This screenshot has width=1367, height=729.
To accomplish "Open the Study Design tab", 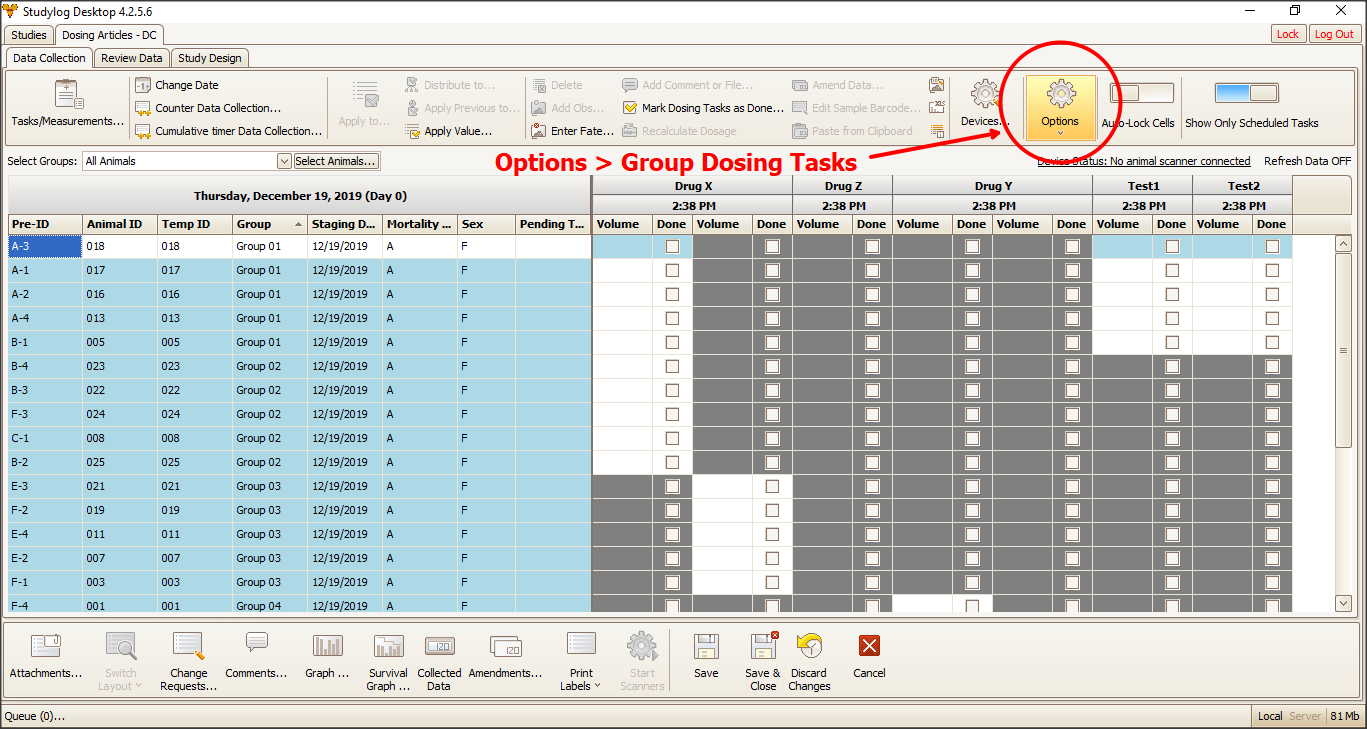I will click(x=210, y=59).
